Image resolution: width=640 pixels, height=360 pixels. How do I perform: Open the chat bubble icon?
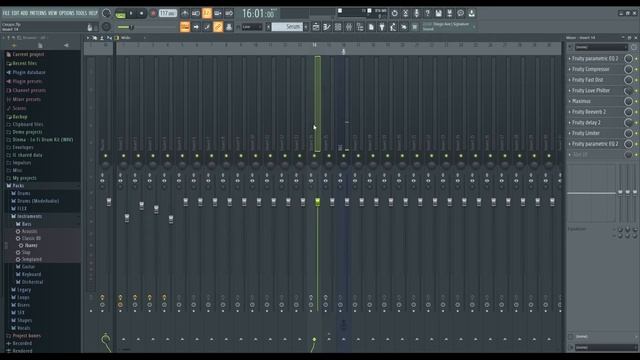[x=460, y=13]
